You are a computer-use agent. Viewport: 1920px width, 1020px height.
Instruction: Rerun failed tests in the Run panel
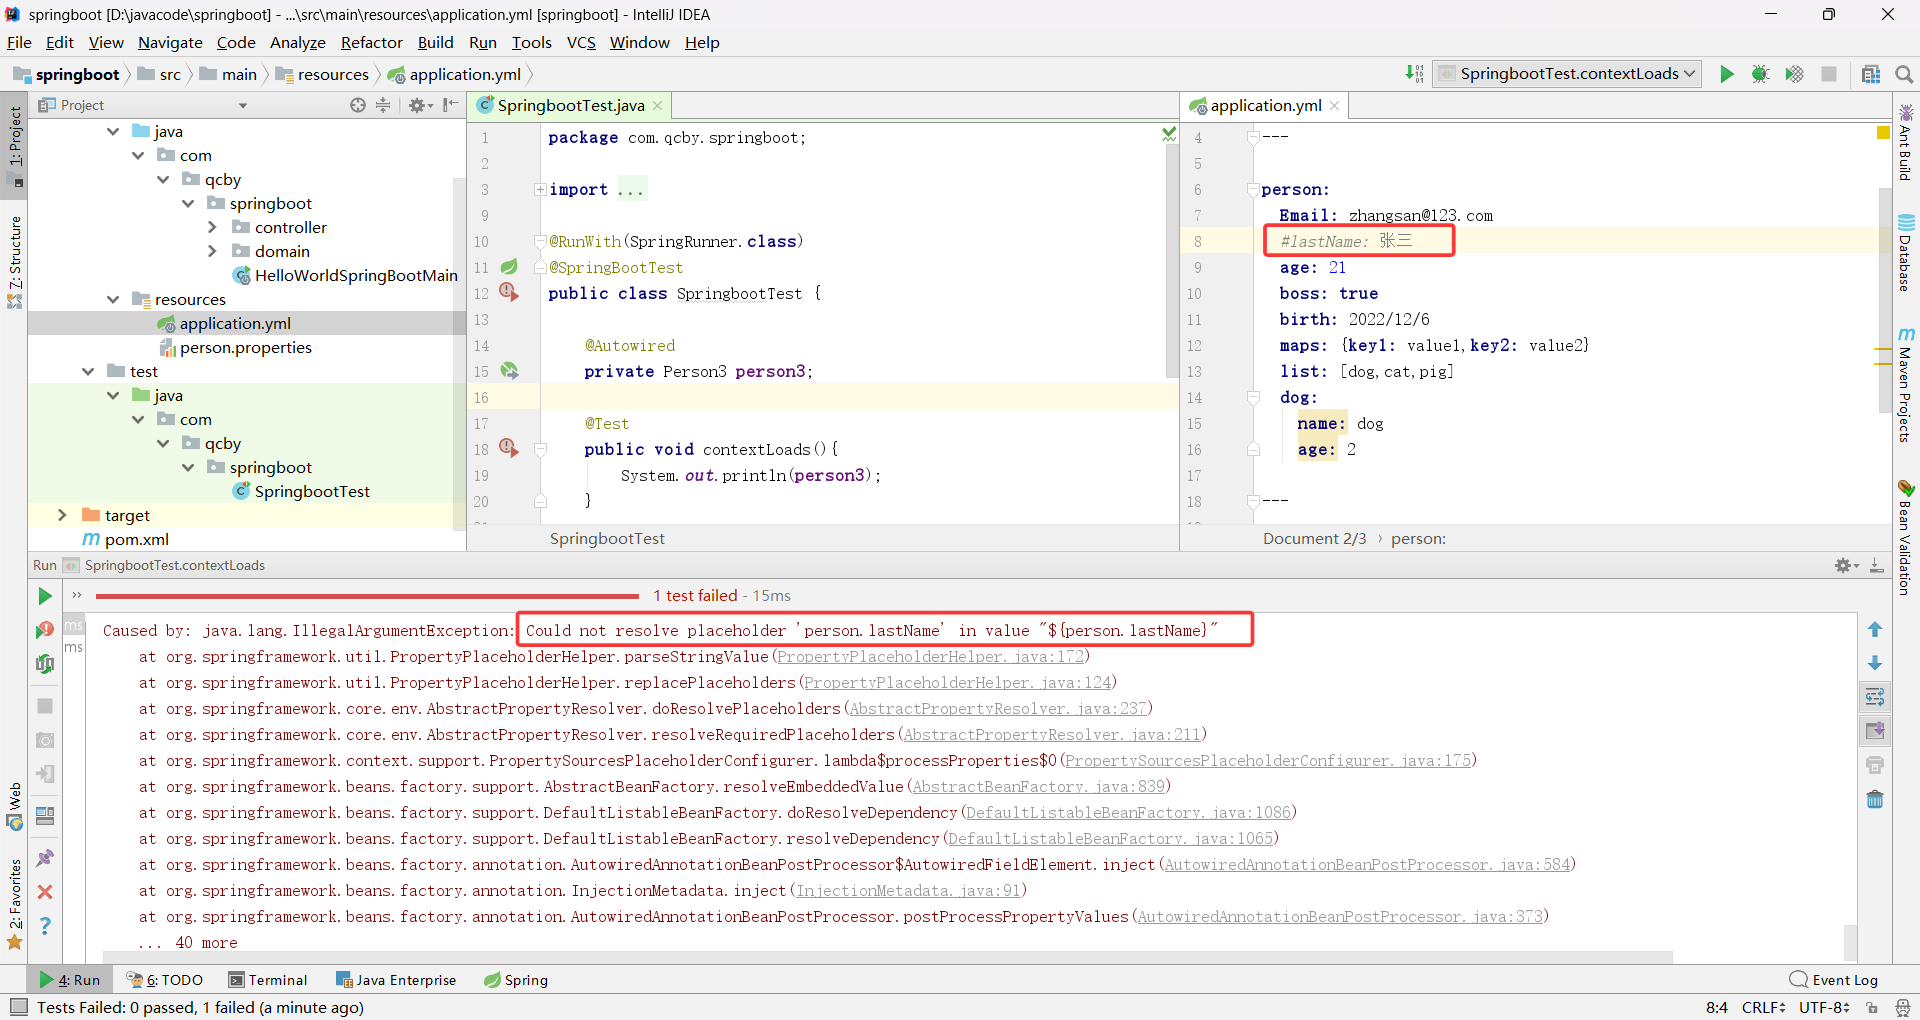[x=45, y=630]
